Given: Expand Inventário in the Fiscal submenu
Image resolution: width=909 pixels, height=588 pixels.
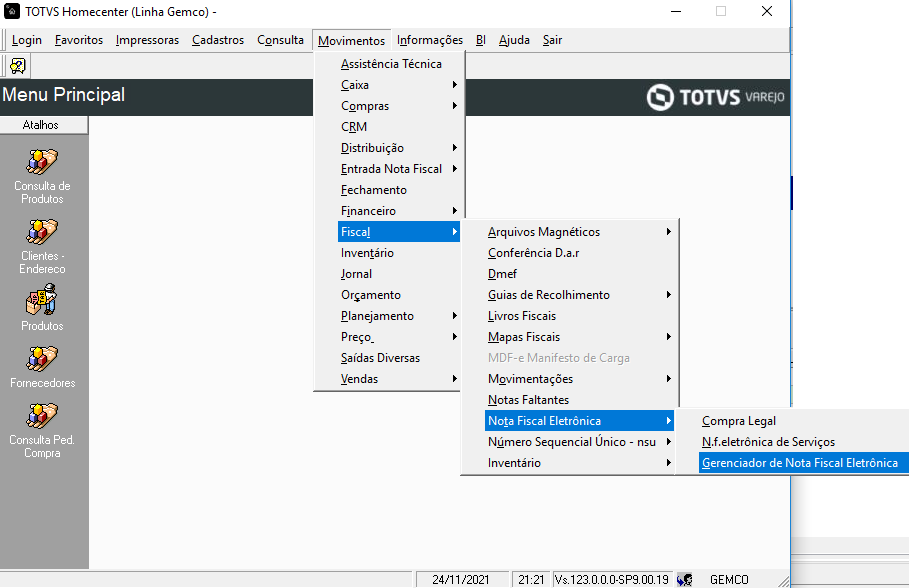Looking at the screenshot, I should pos(579,463).
